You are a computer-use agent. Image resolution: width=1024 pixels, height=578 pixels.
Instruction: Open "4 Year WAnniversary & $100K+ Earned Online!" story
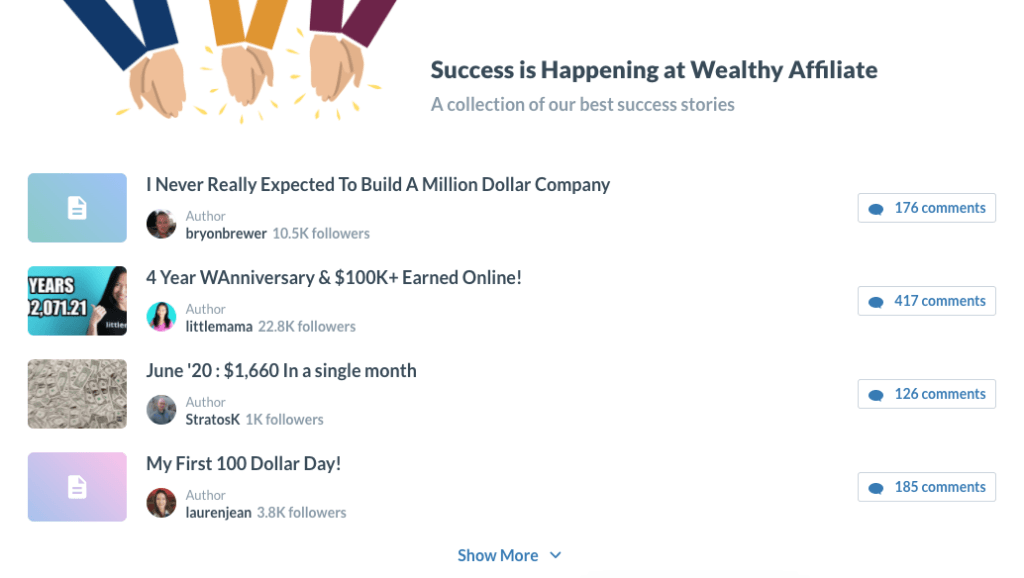point(334,278)
